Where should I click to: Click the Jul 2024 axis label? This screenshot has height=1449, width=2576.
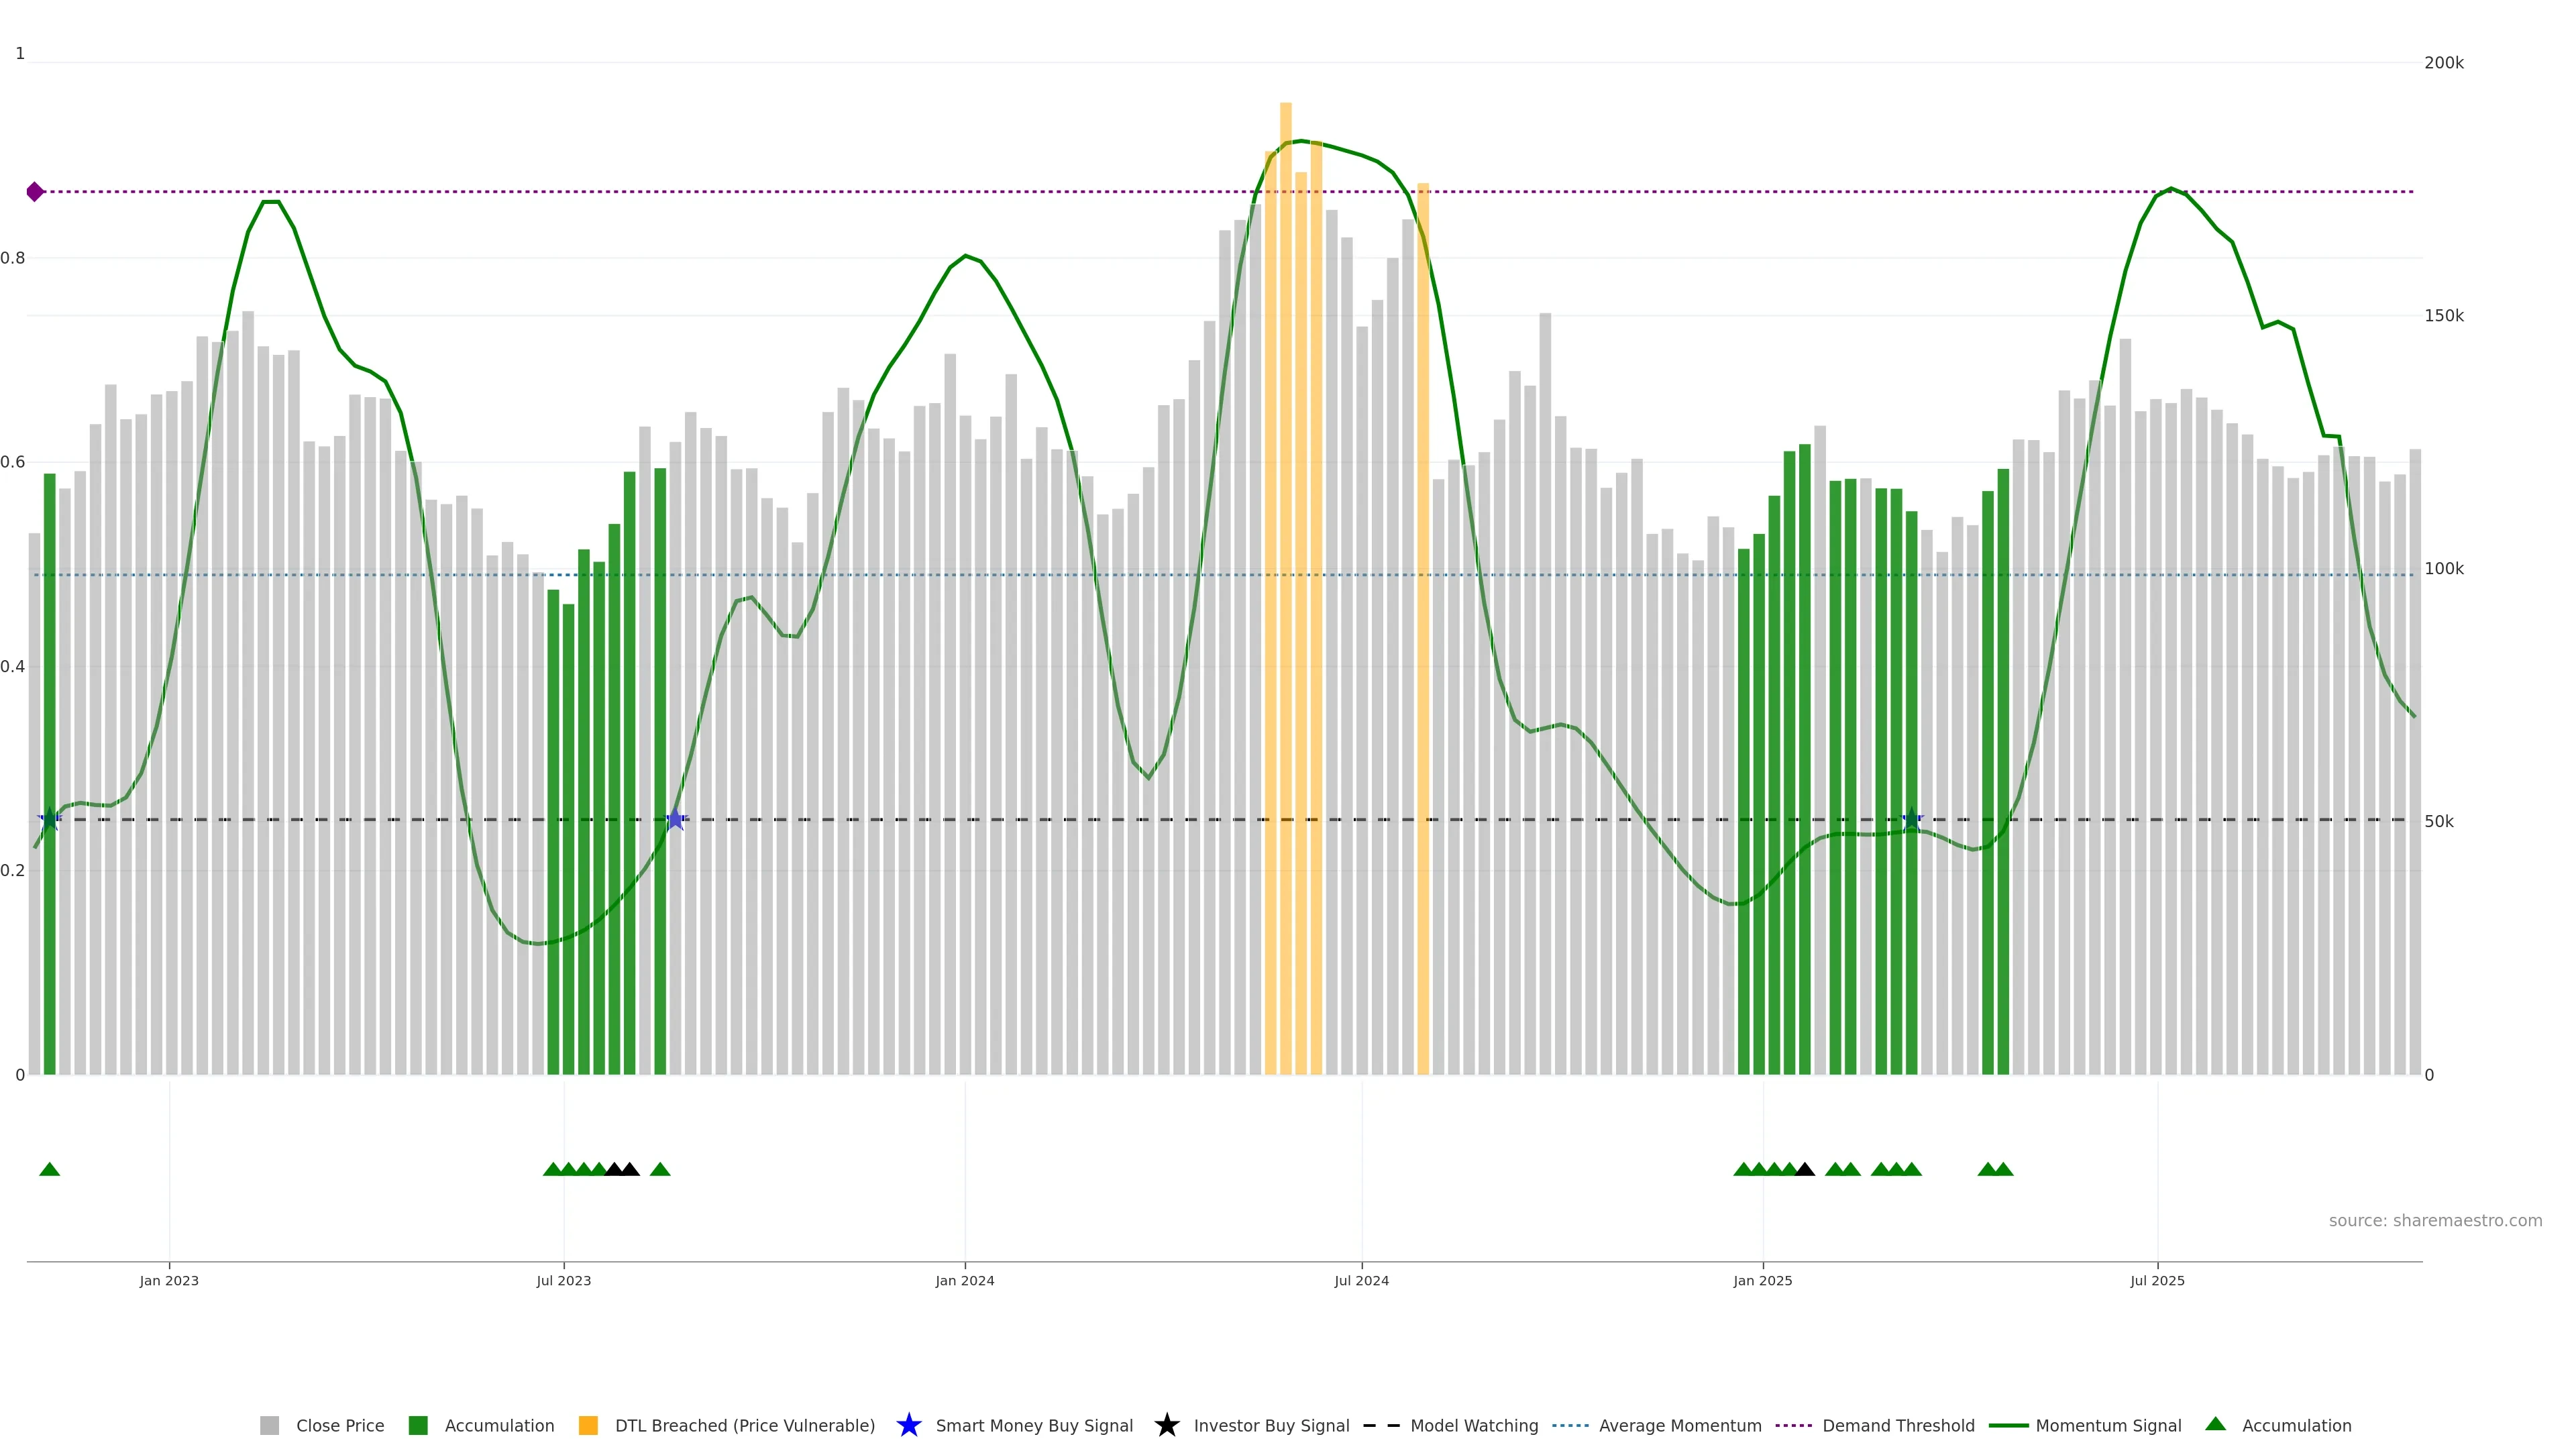(1361, 1280)
